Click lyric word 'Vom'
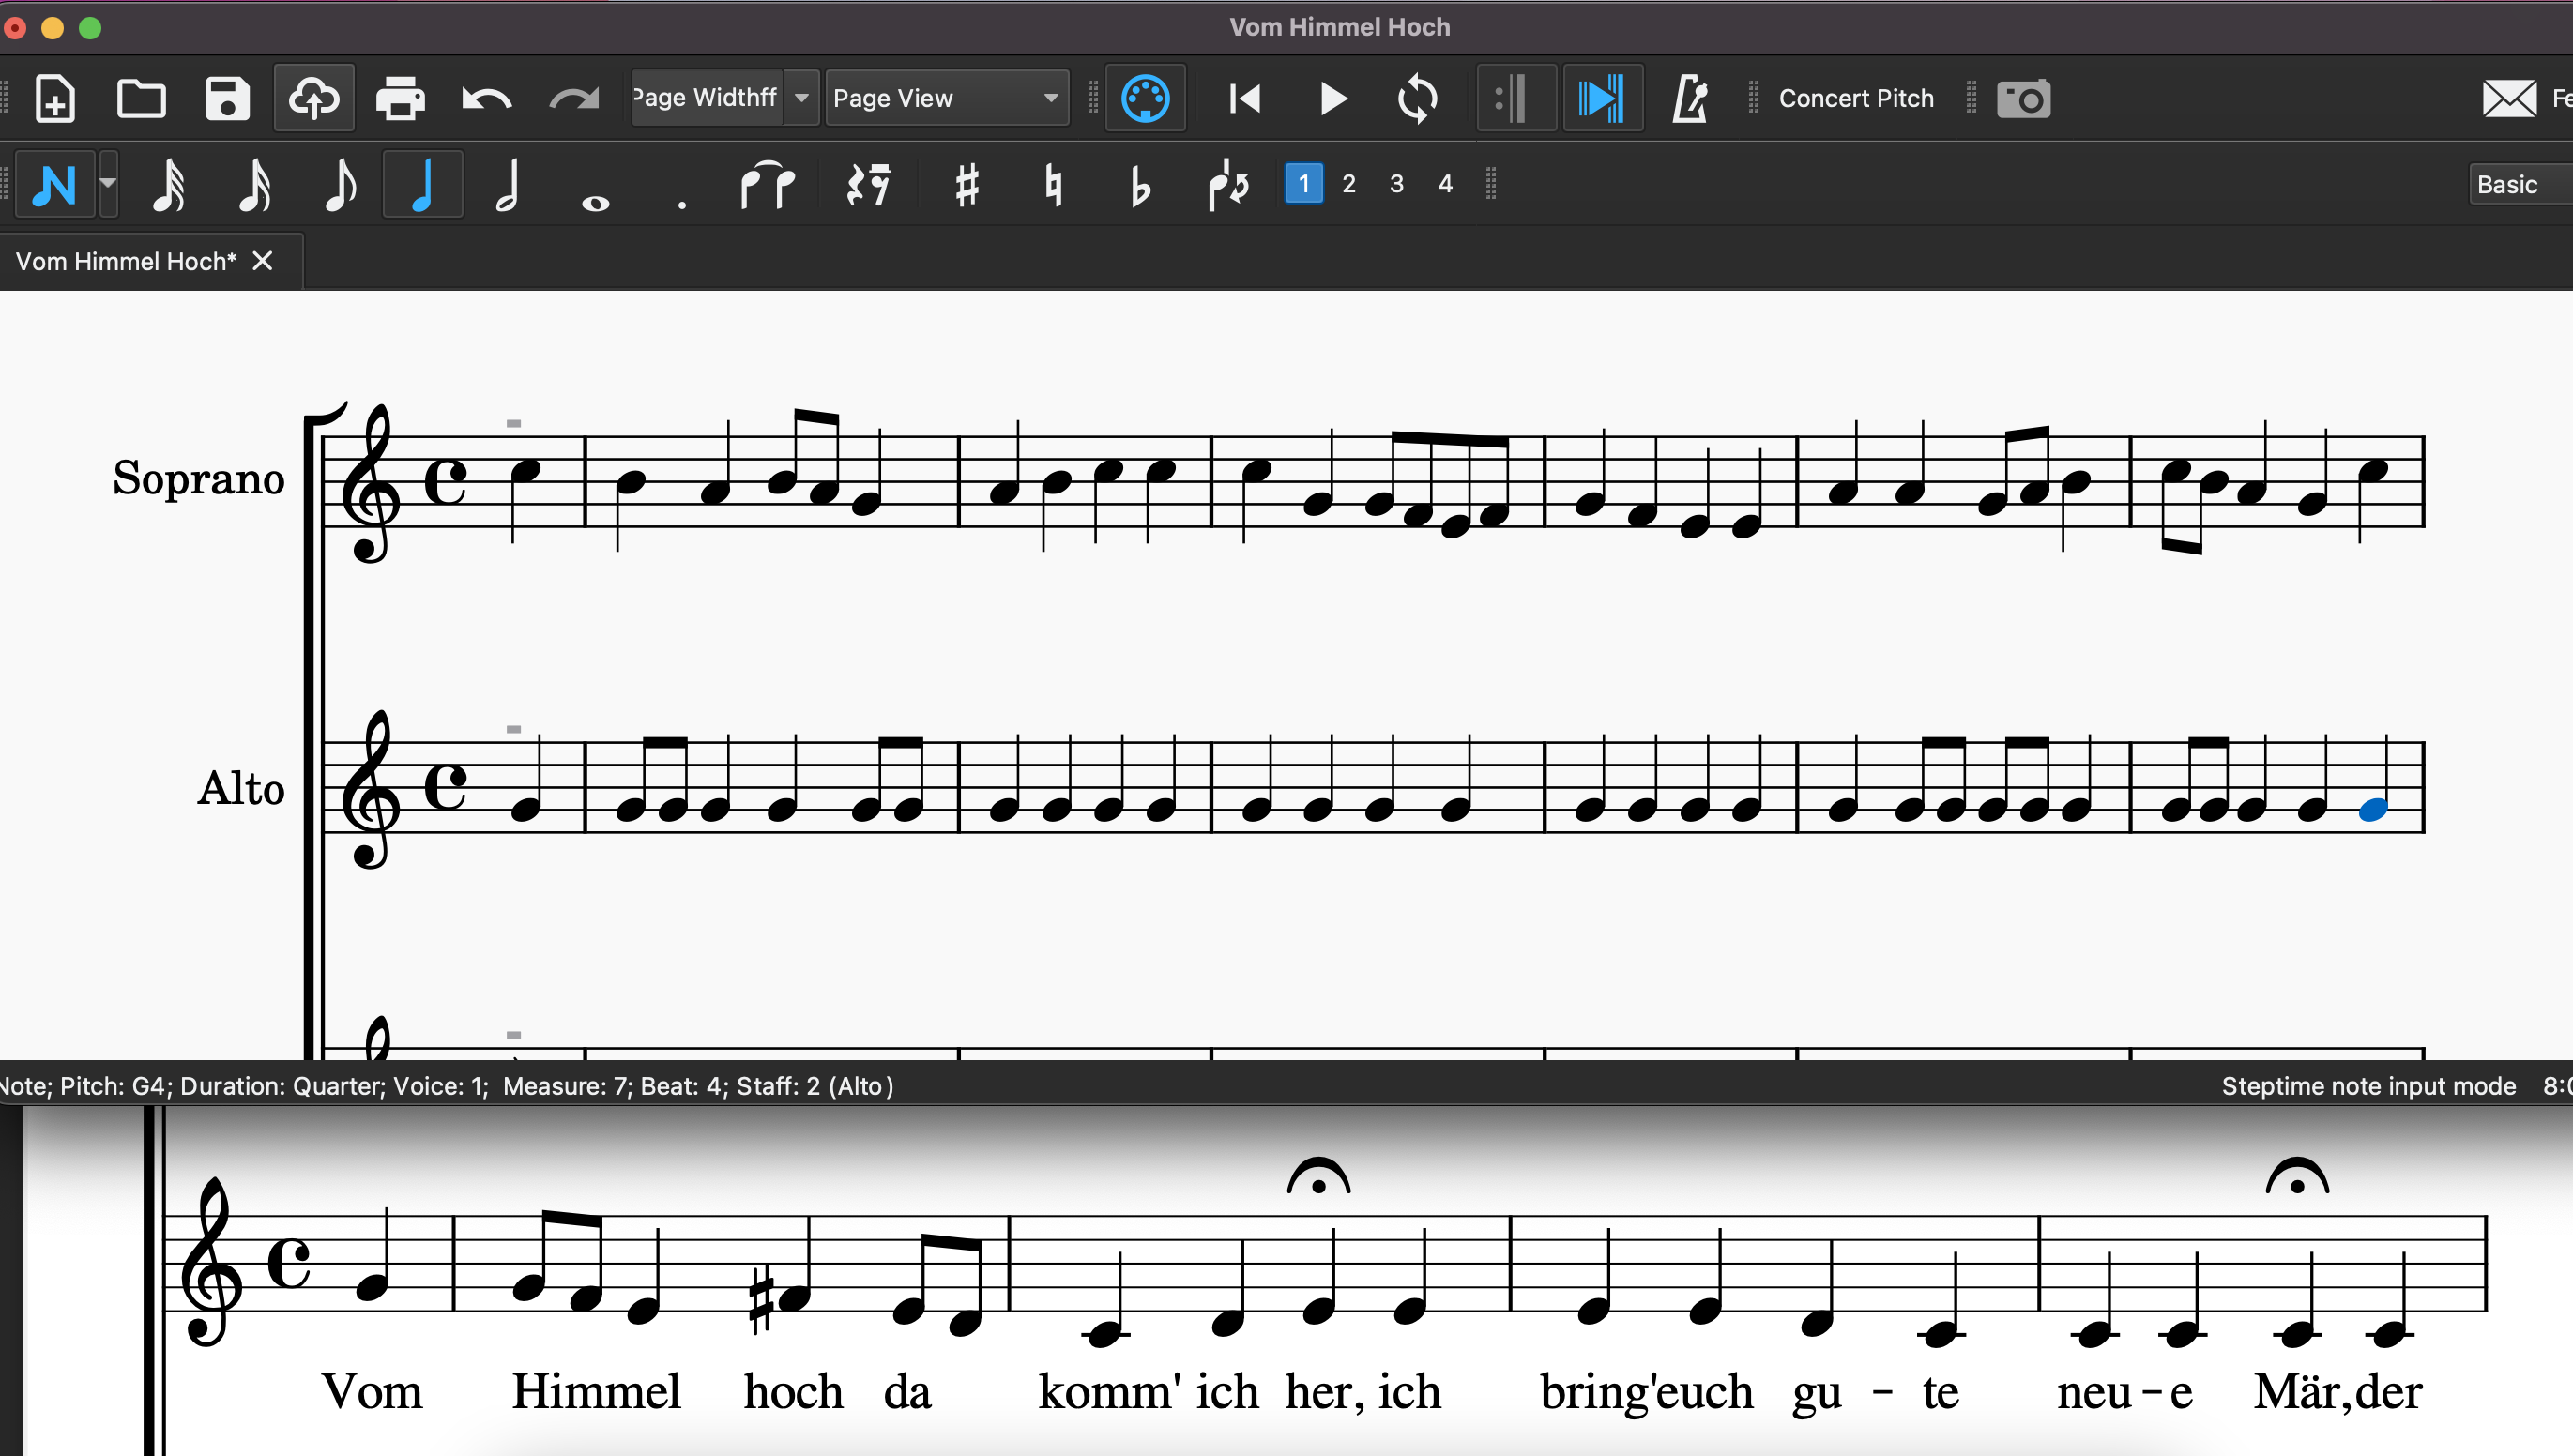 pyautogui.click(x=371, y=1391)
